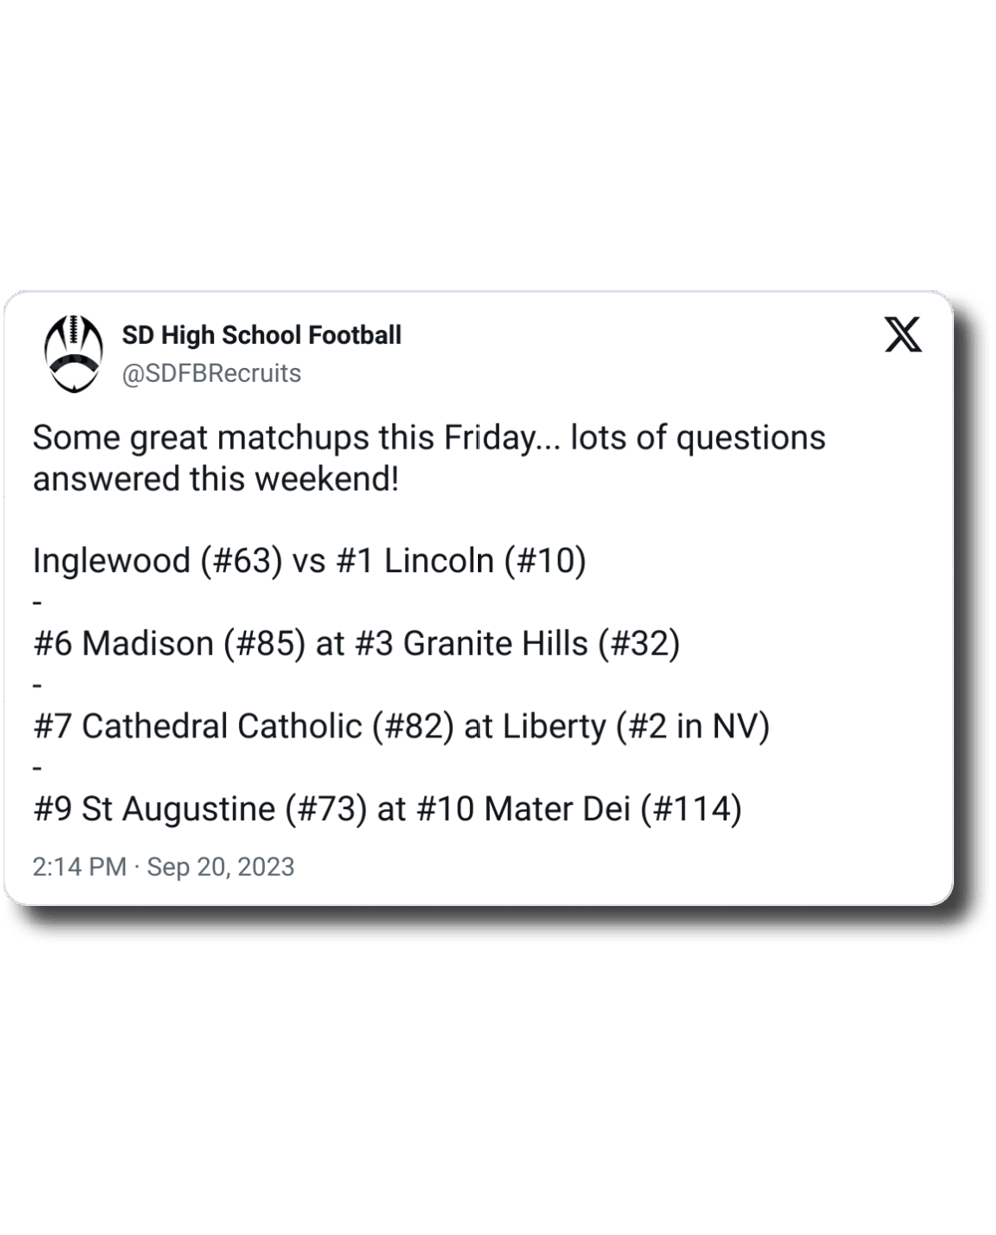This screenshot has height=1235, width=996.
Task: Open the 2:14 PM timestamp link
Action: (x=79, y=866)
